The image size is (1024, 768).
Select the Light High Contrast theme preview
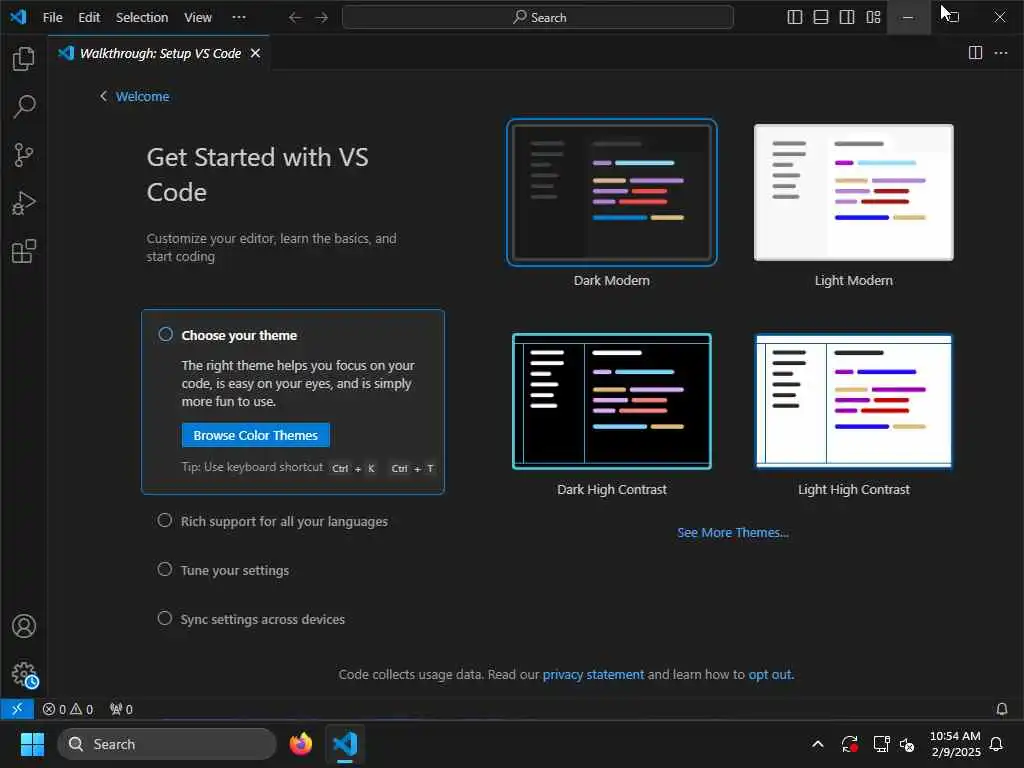point(854,402)
